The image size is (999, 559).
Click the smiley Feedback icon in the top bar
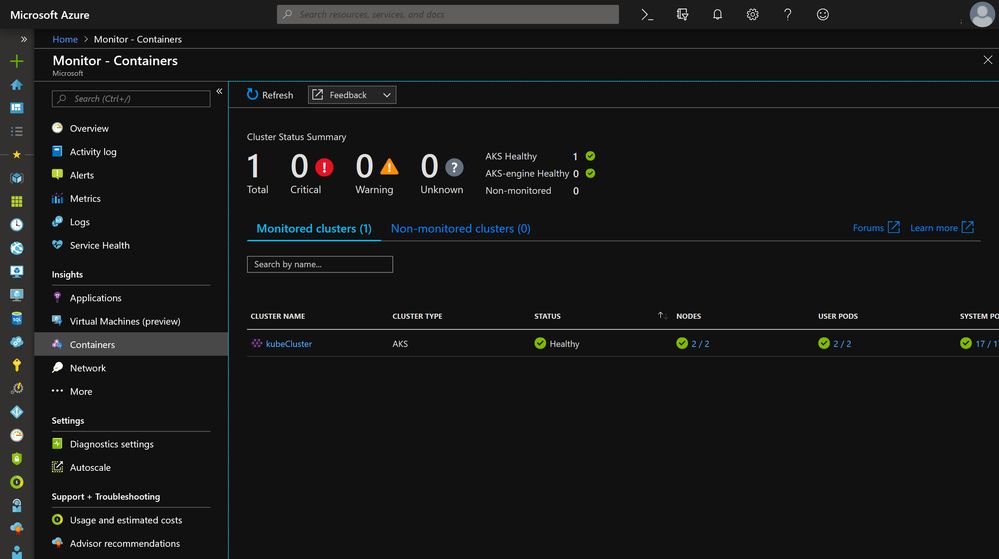(823, 15)
